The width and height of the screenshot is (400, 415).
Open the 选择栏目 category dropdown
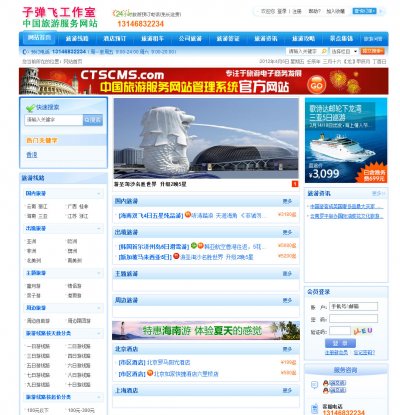coord(344,51)
